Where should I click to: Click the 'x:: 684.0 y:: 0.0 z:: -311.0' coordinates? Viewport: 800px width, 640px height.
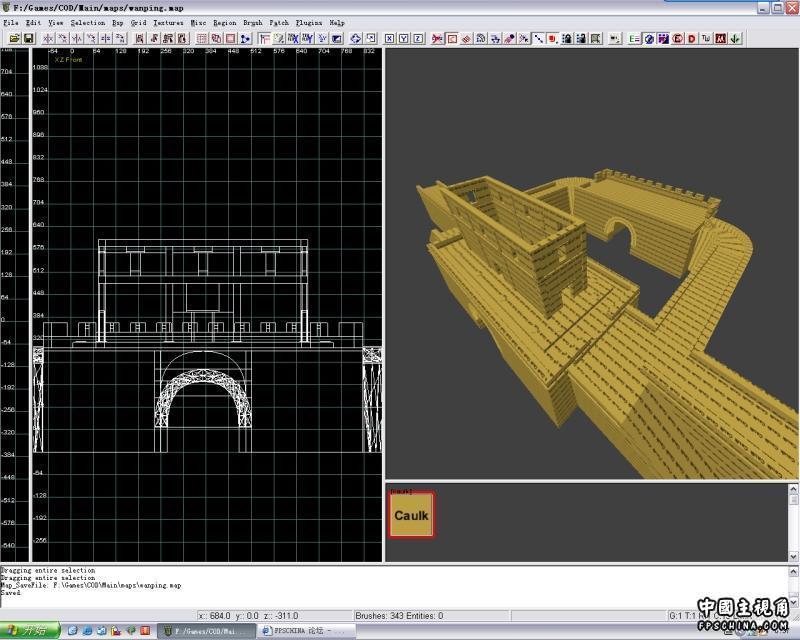(248, 616)
